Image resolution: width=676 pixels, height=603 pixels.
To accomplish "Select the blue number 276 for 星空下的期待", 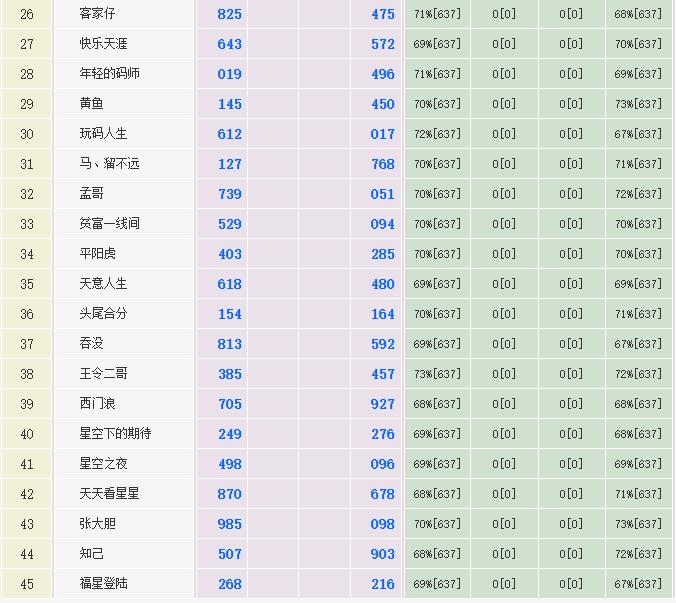I will point(383,434).
